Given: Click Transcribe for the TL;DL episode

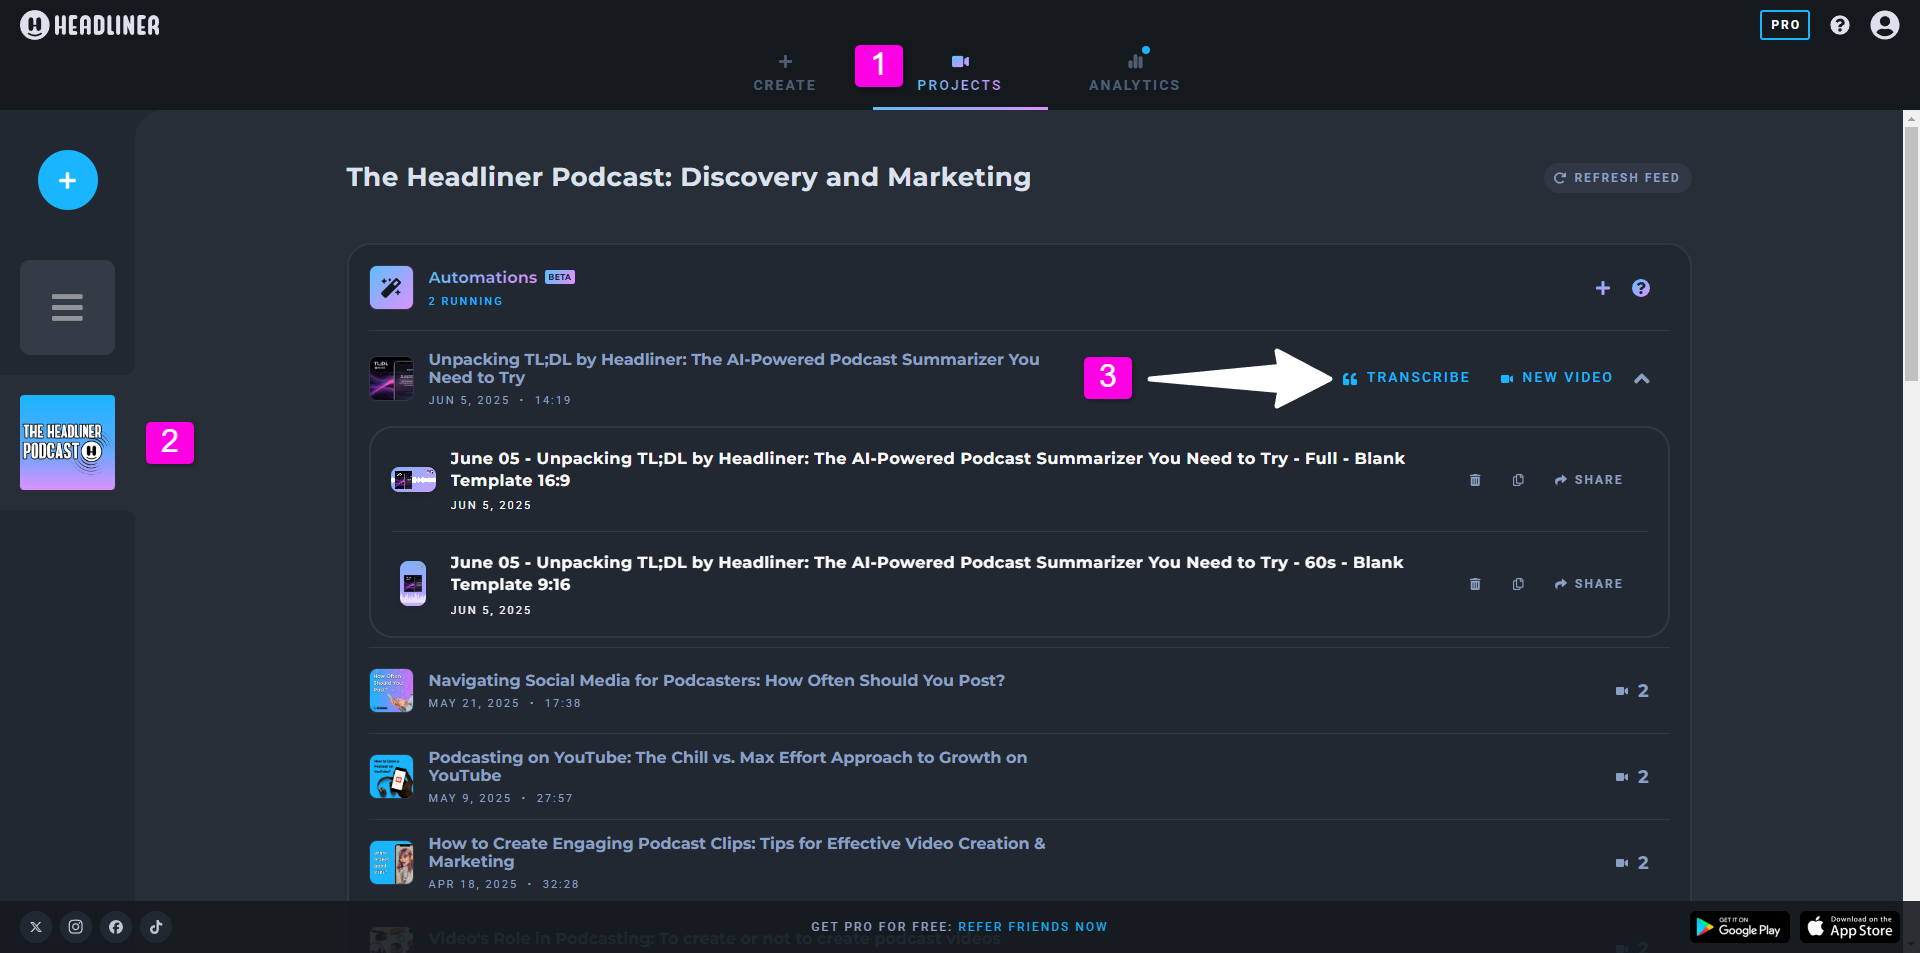Looking at the screenshot, I should coord(1406,378).
